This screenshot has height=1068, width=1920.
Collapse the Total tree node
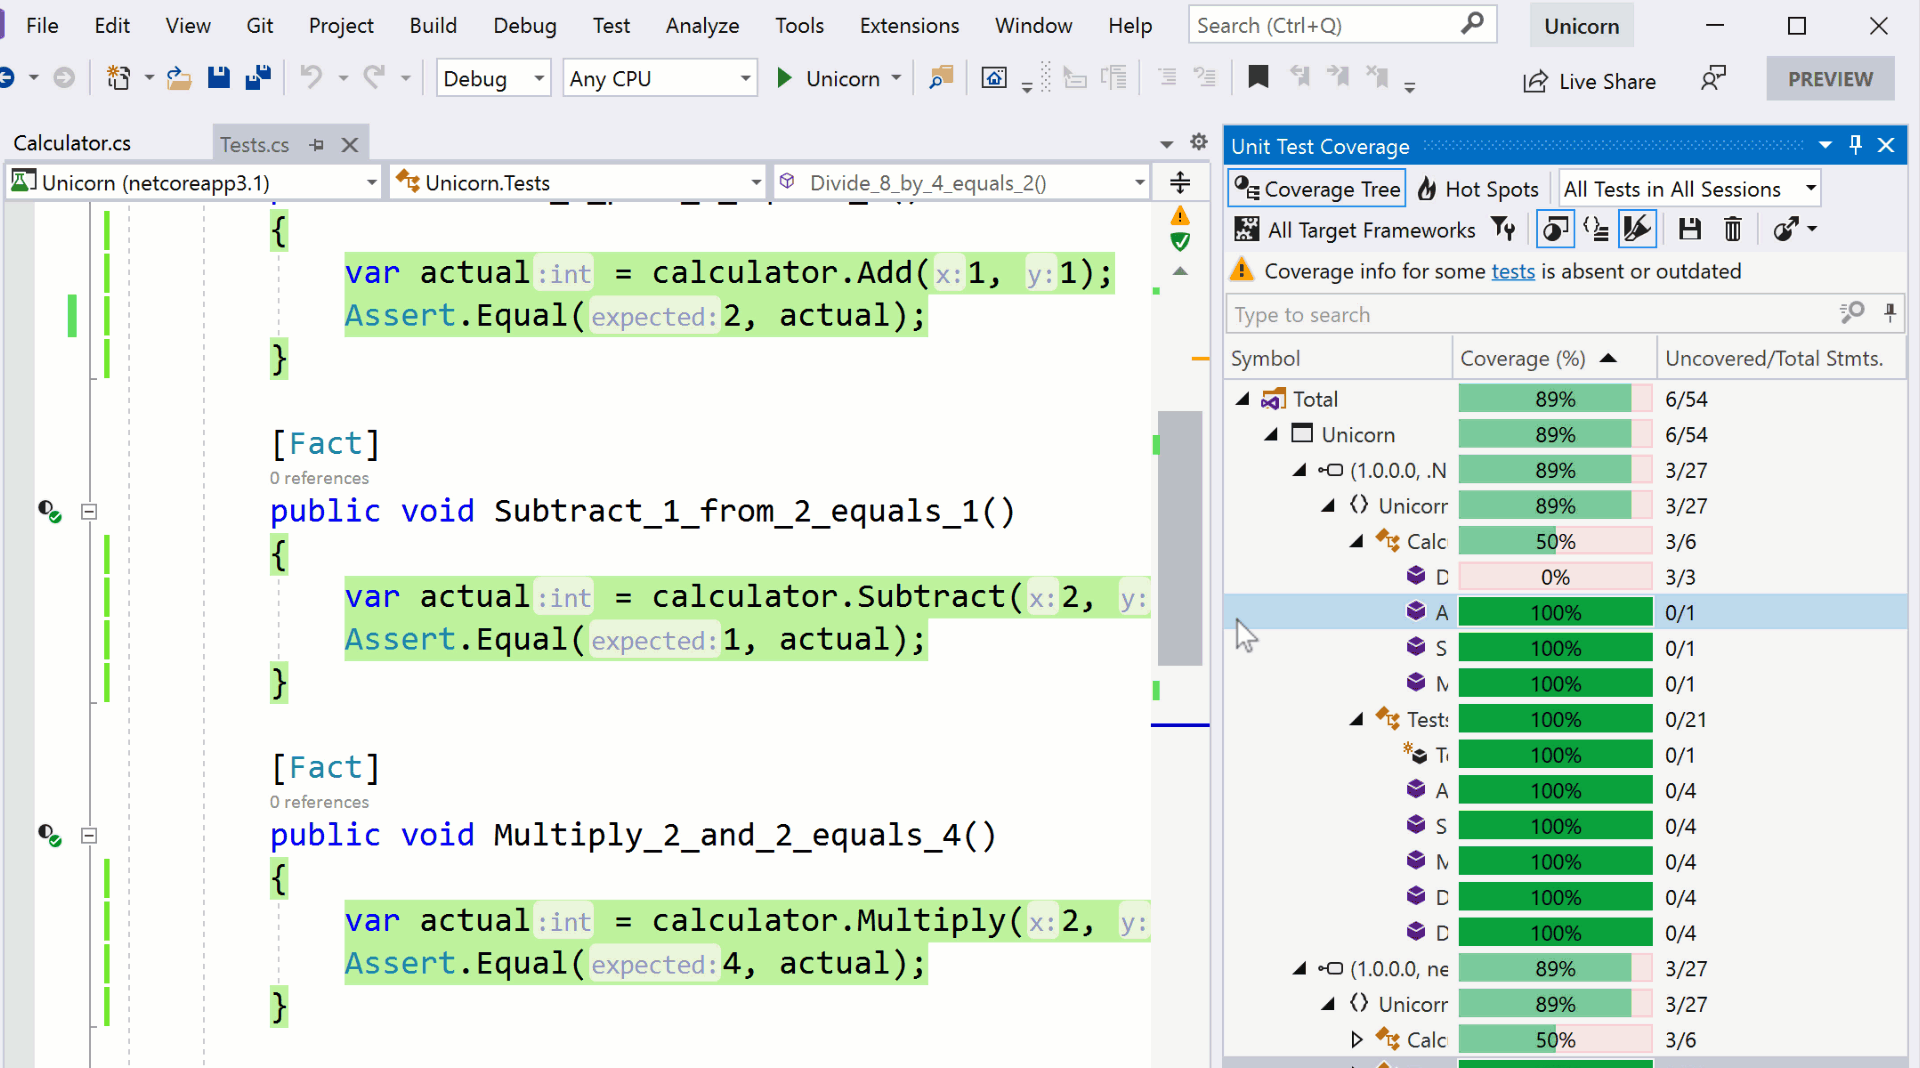pos(1243,399)
